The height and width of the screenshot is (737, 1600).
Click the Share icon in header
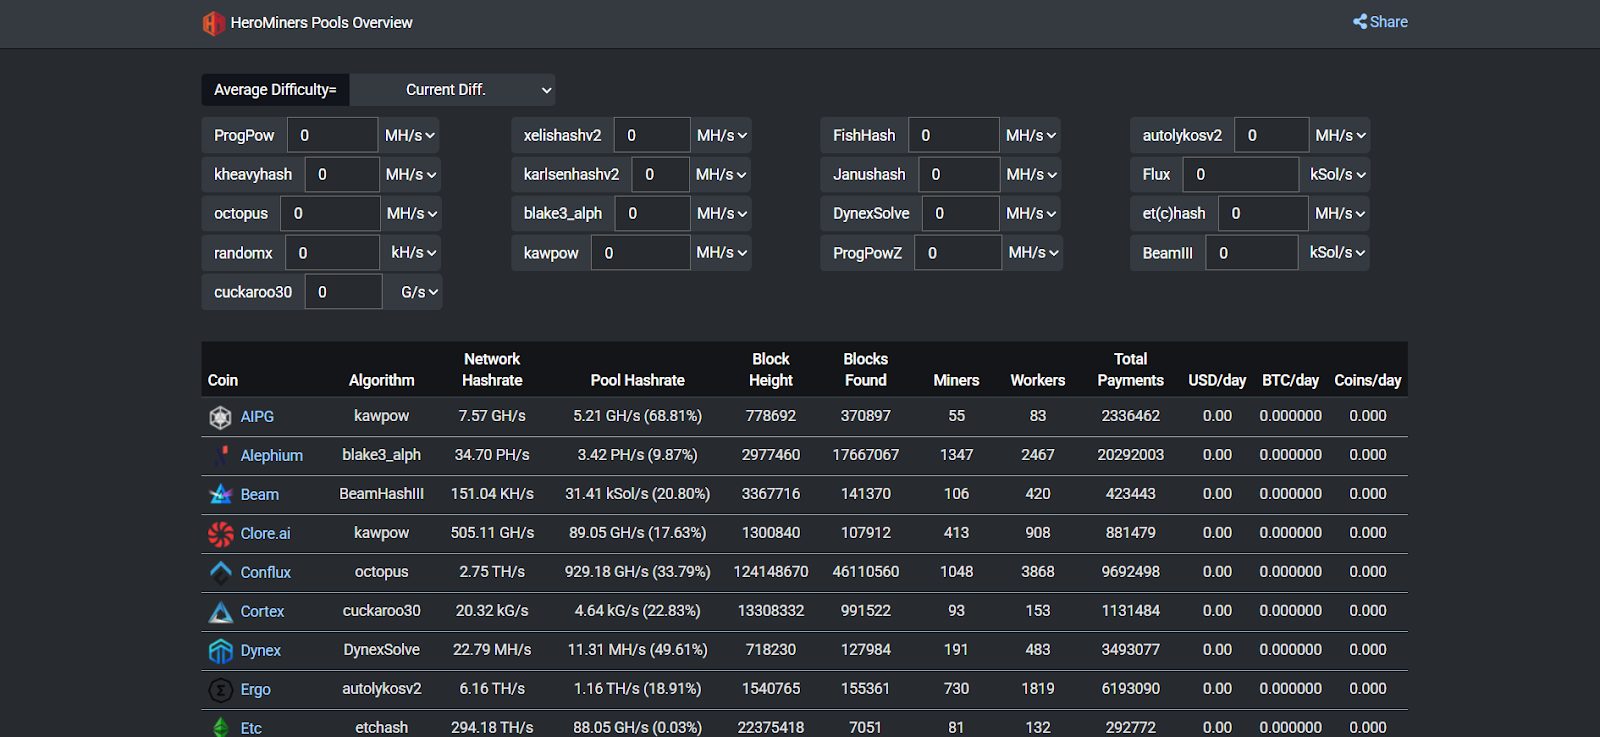1360,22
